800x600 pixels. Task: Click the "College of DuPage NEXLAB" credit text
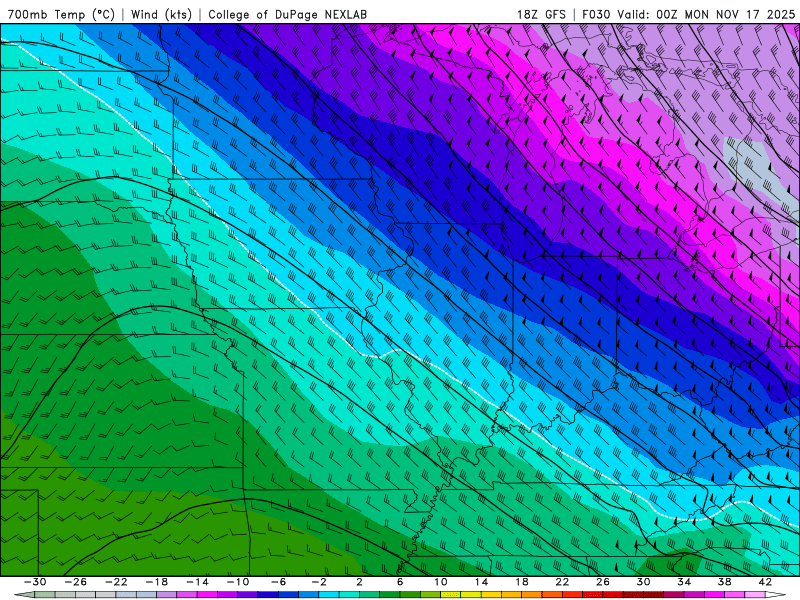pos(287,14)
